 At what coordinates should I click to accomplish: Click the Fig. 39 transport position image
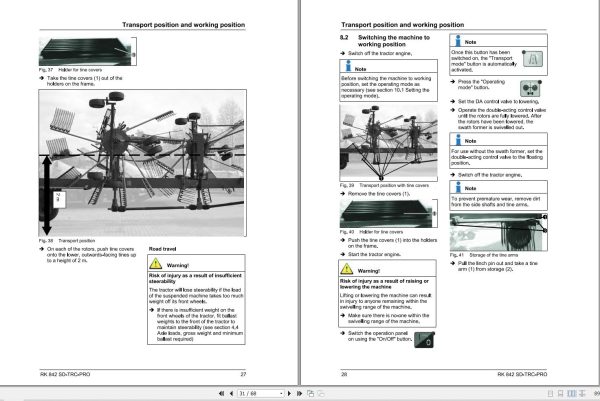(388, 142)
